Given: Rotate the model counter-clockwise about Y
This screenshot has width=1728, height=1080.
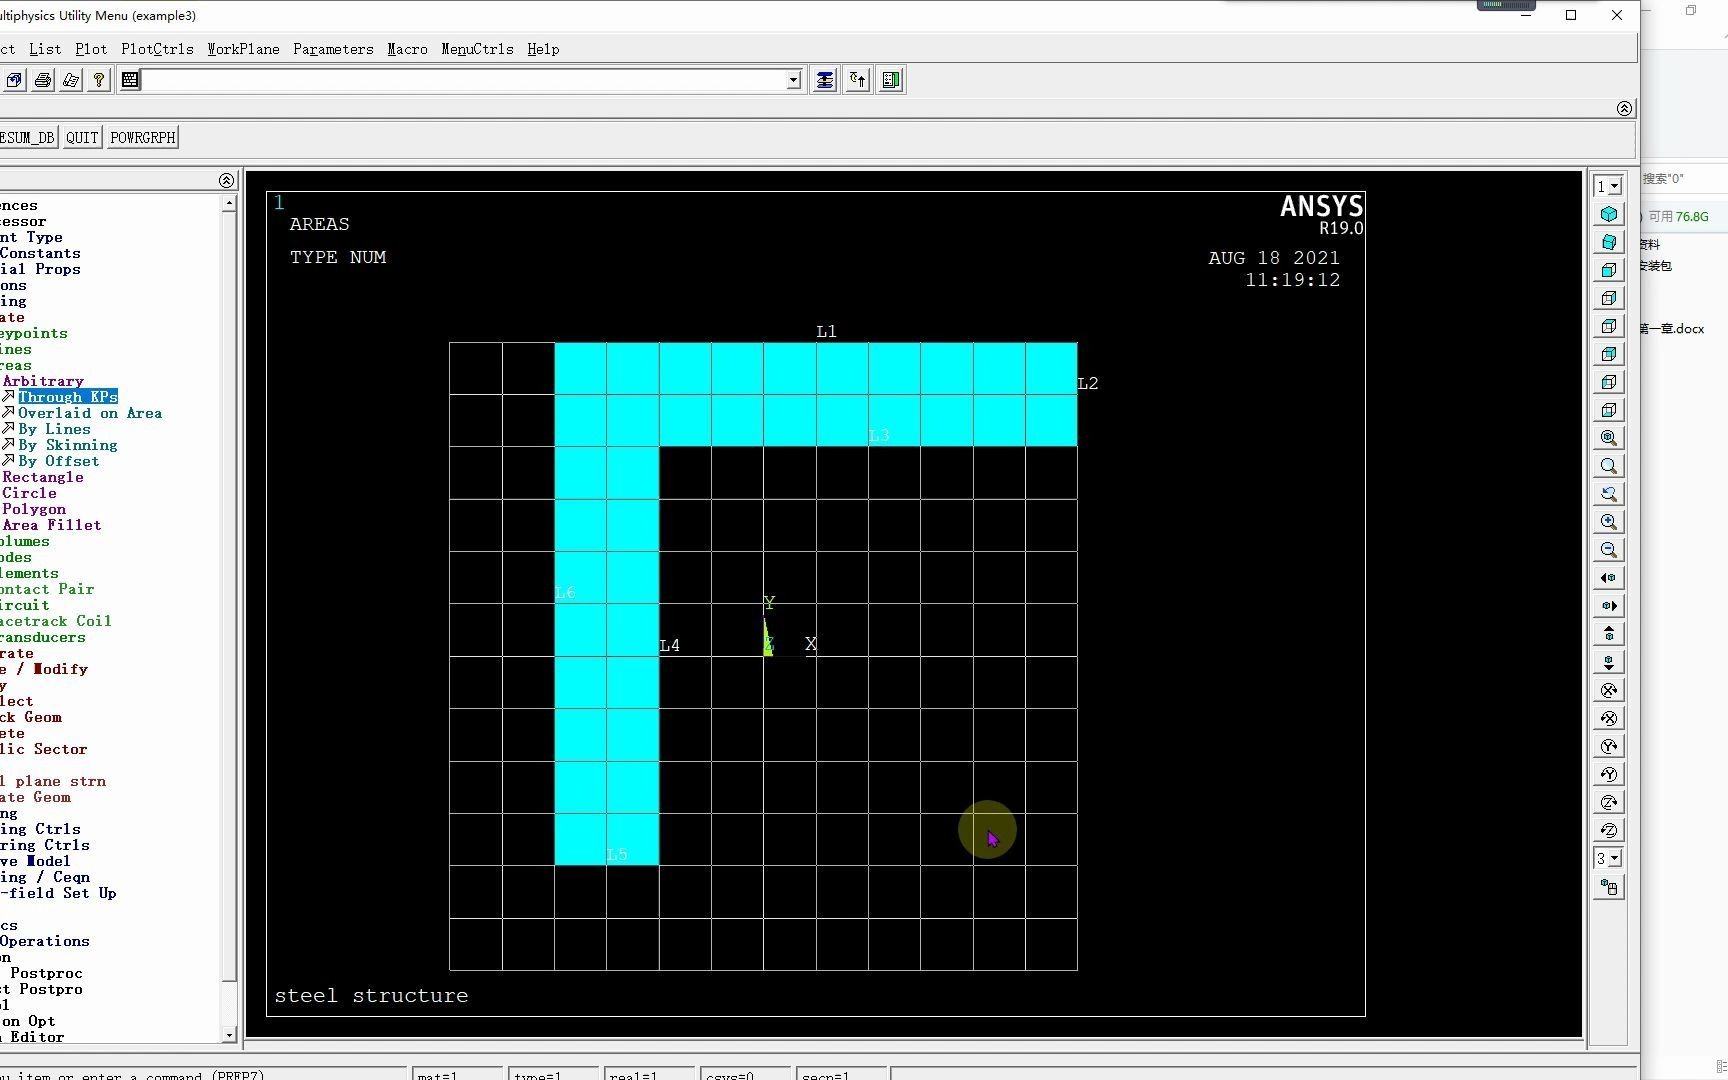Looking at the screenshot, I should (x=1609, y=774).
